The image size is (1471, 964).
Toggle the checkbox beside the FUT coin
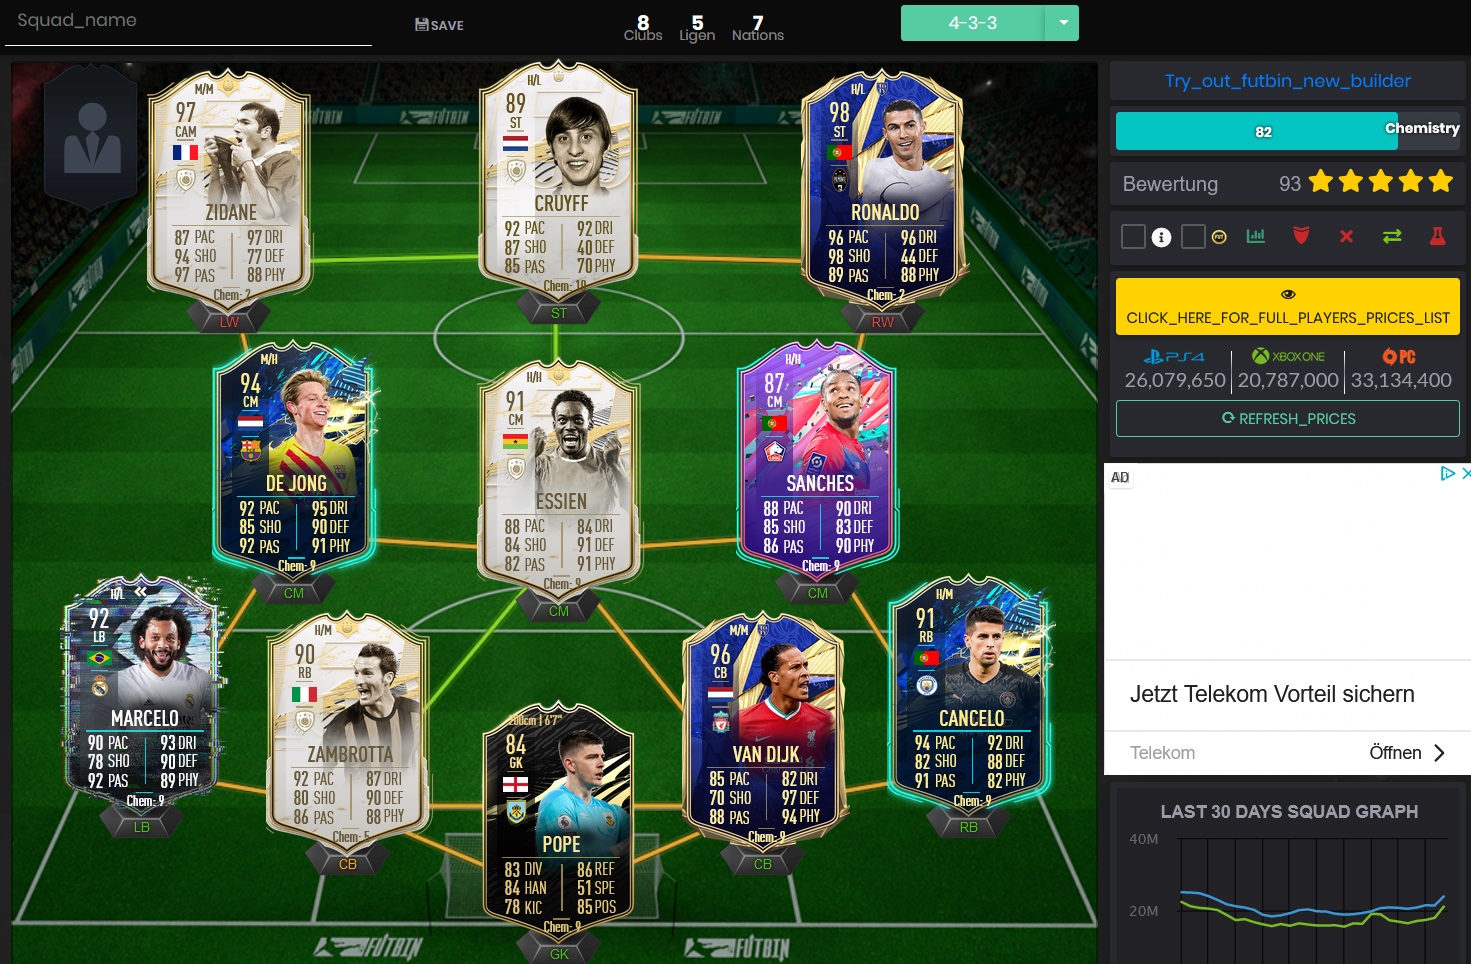click(1193, 236)
